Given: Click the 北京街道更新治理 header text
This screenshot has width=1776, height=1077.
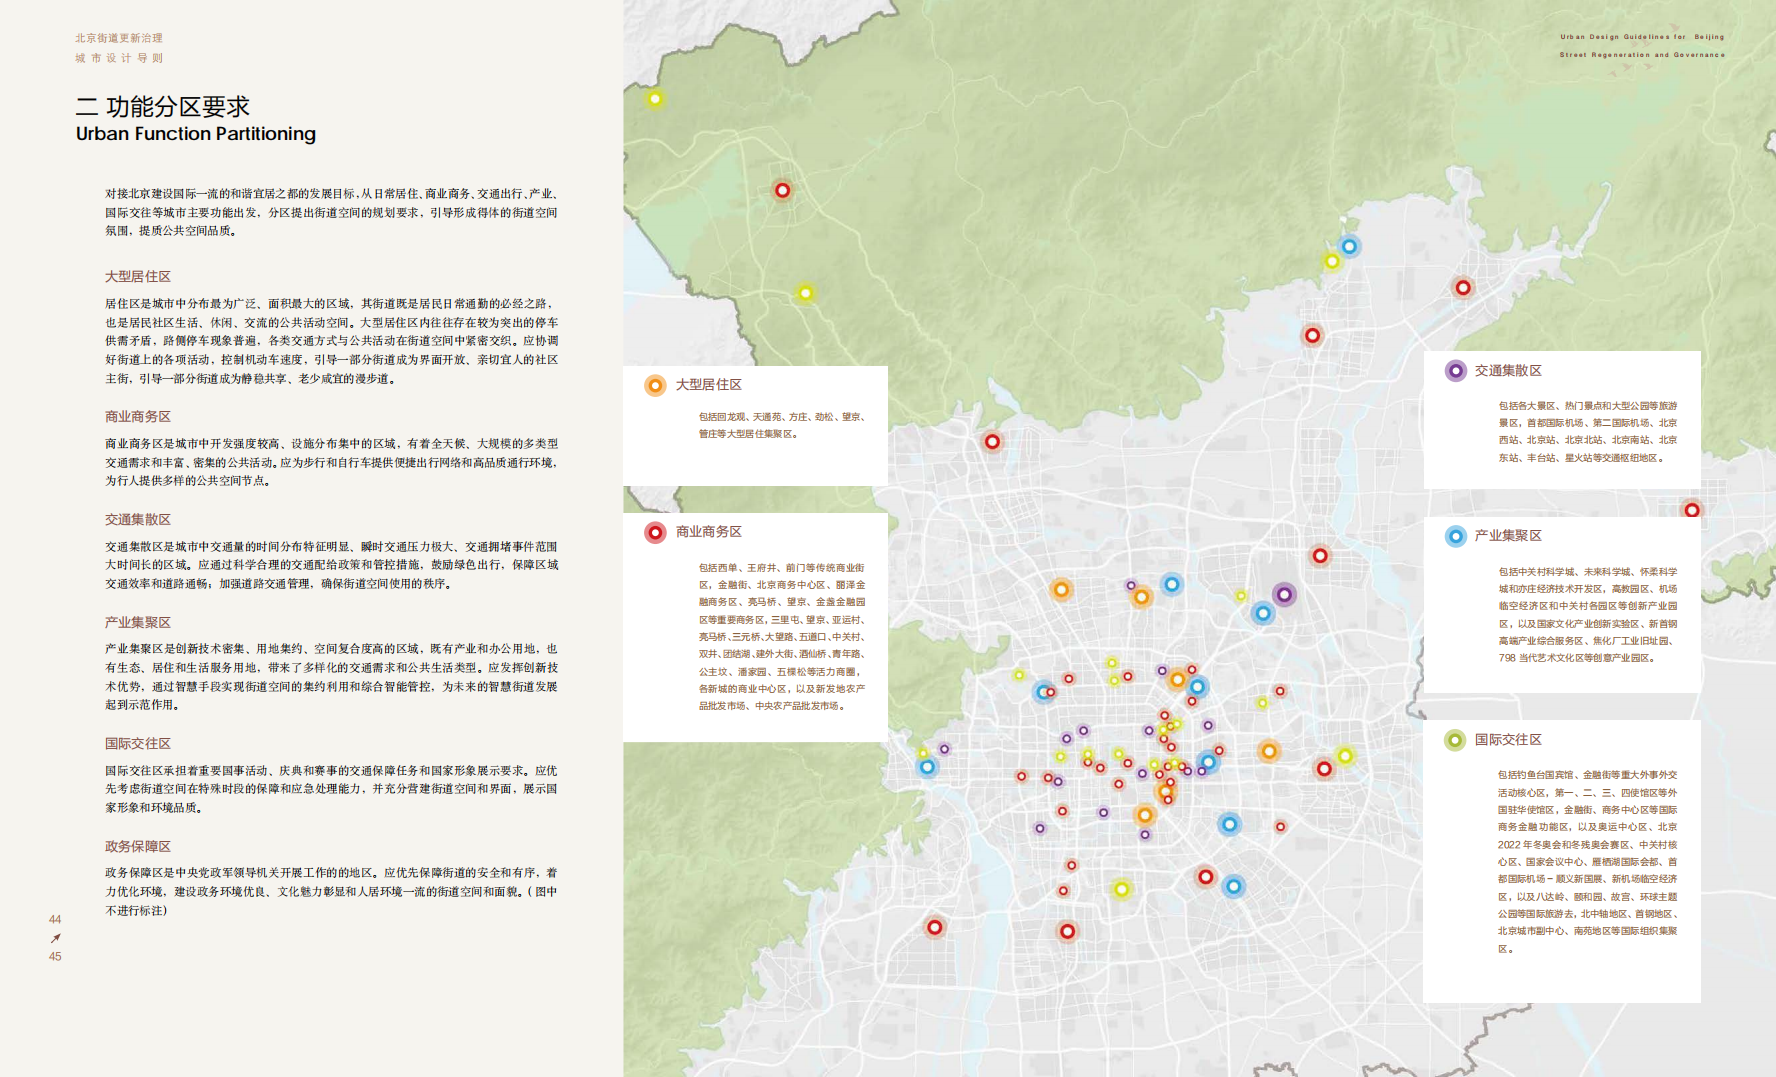Looking at the screenshot, I should pyautogui.click(x=119, y=38).
